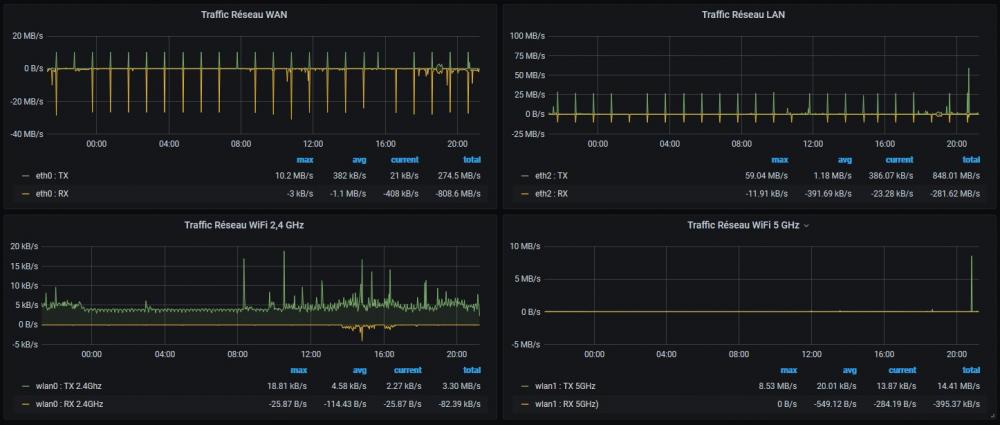Viewport: 1000px width, 425px height.
Task: Open the Traffic Réseau LAN panel title menu
Action: [x=742, y=15]
